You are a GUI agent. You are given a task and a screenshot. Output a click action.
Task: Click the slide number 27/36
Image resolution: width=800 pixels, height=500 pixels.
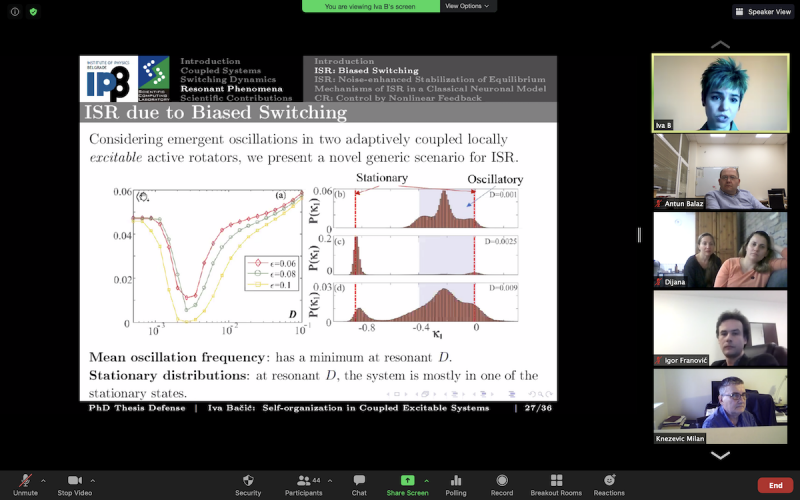click(x=538, y=408)
